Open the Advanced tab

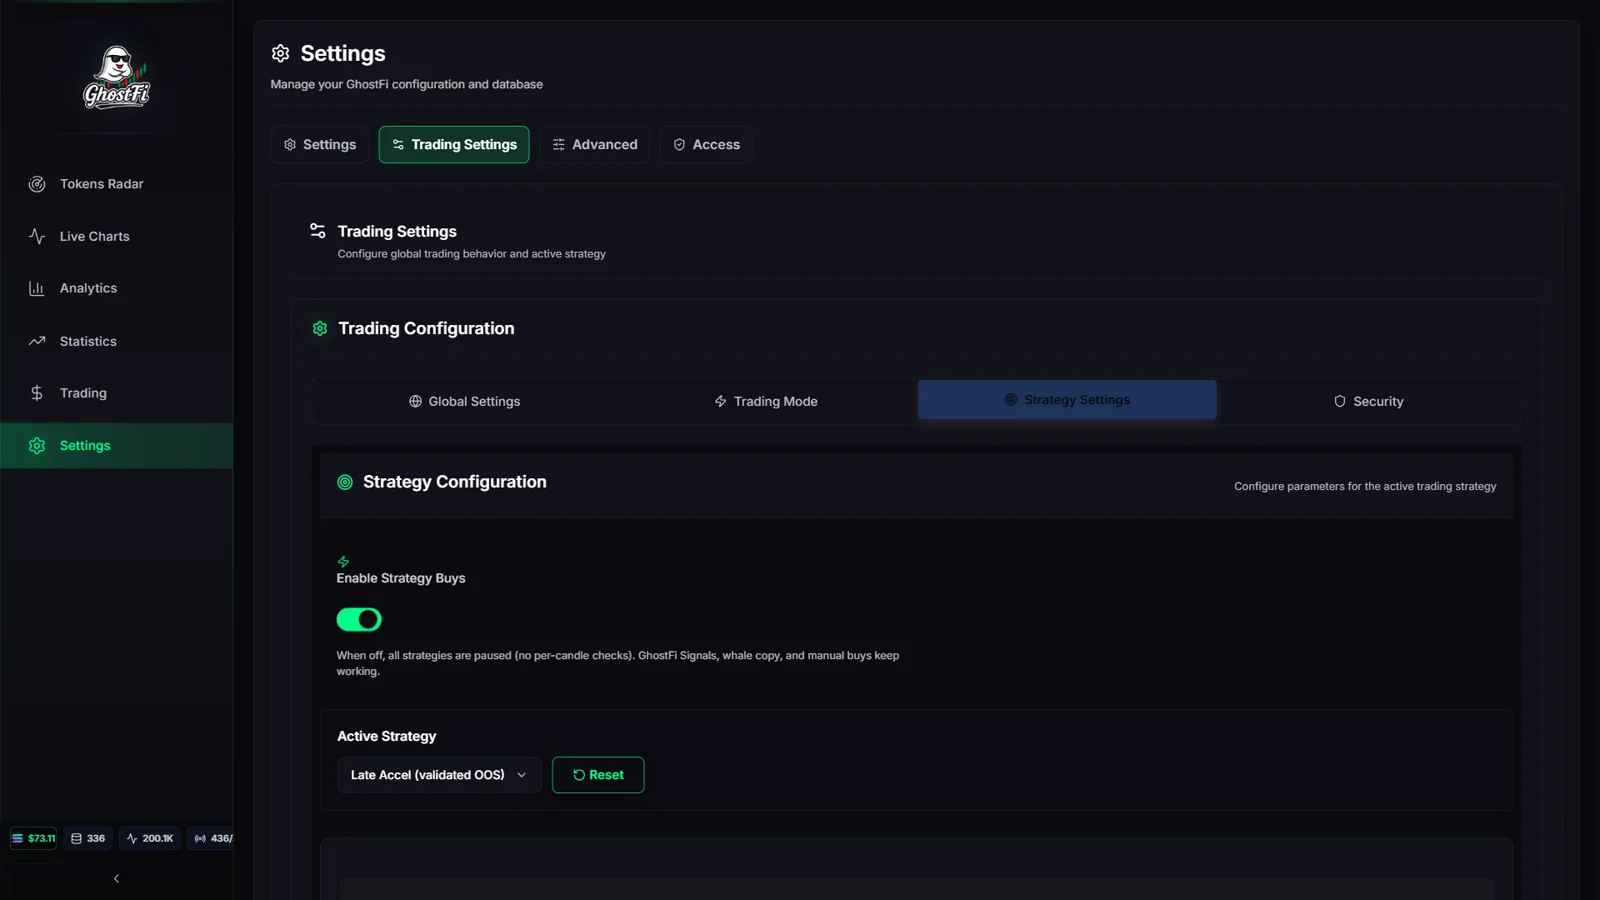coord(595,145)
